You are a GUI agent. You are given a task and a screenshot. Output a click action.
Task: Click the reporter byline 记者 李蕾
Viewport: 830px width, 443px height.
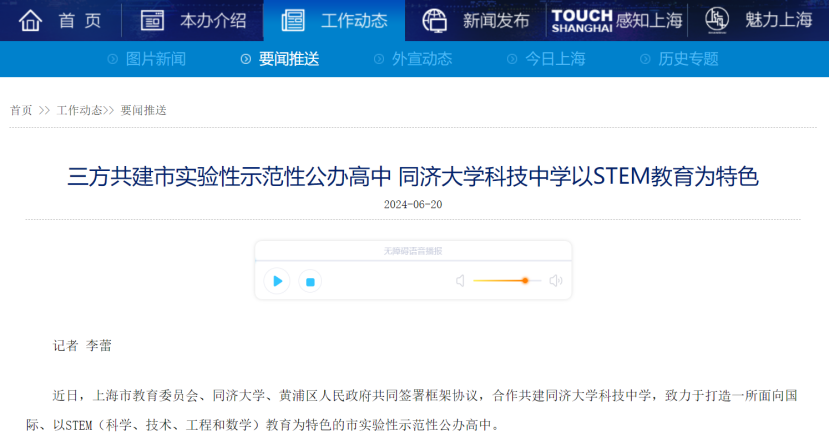click(x=82, y=346)
